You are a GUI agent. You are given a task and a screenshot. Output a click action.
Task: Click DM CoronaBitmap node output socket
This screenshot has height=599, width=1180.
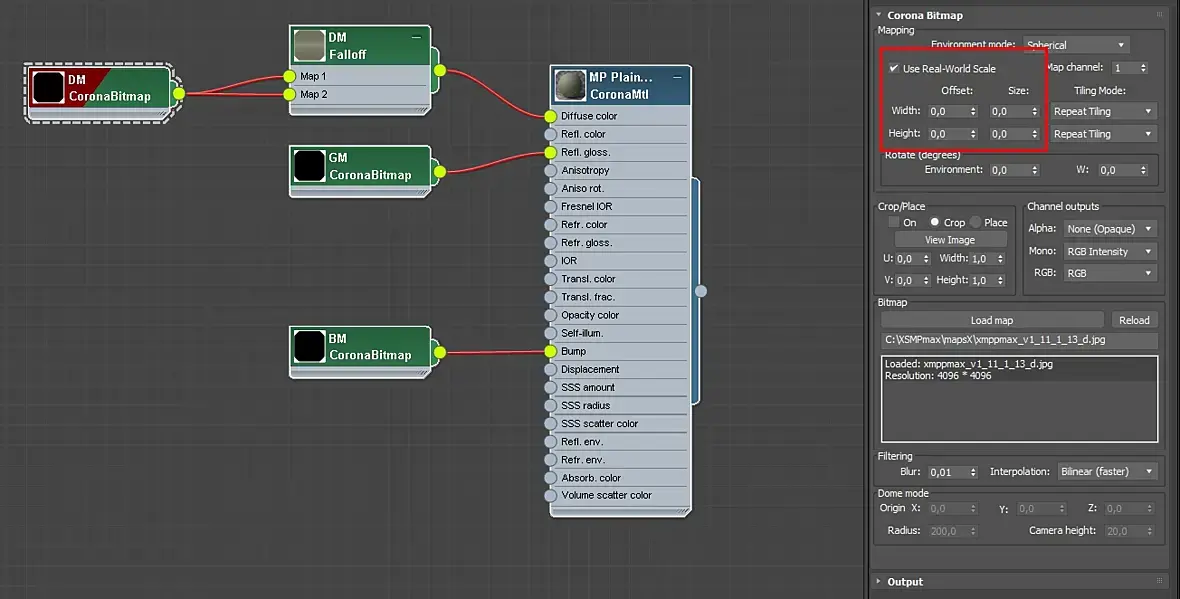pyautogui.click(x=179, y=93)
